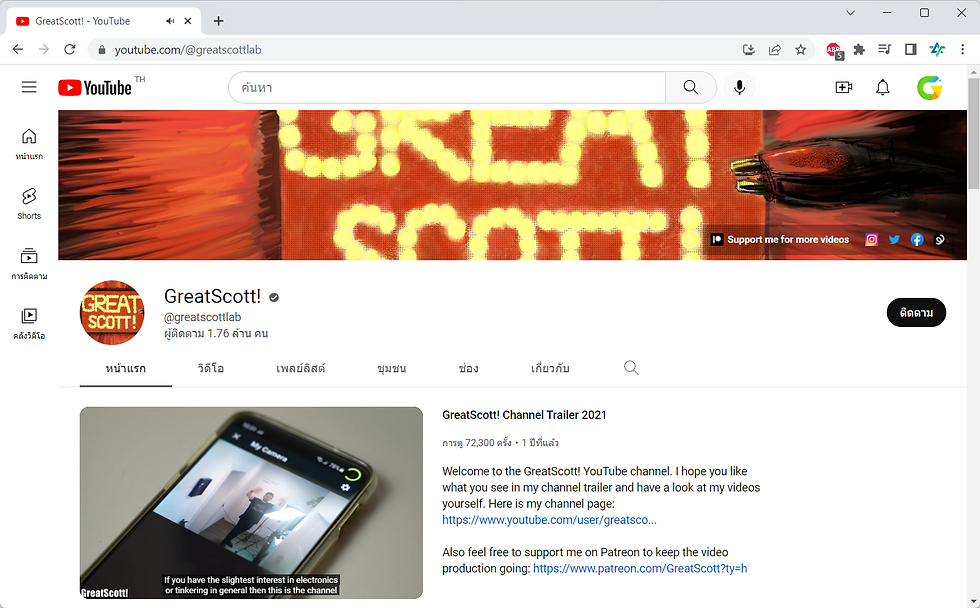Click the @greatscottlab handle text
Screen dimensions: 980x608
point(202,317)
